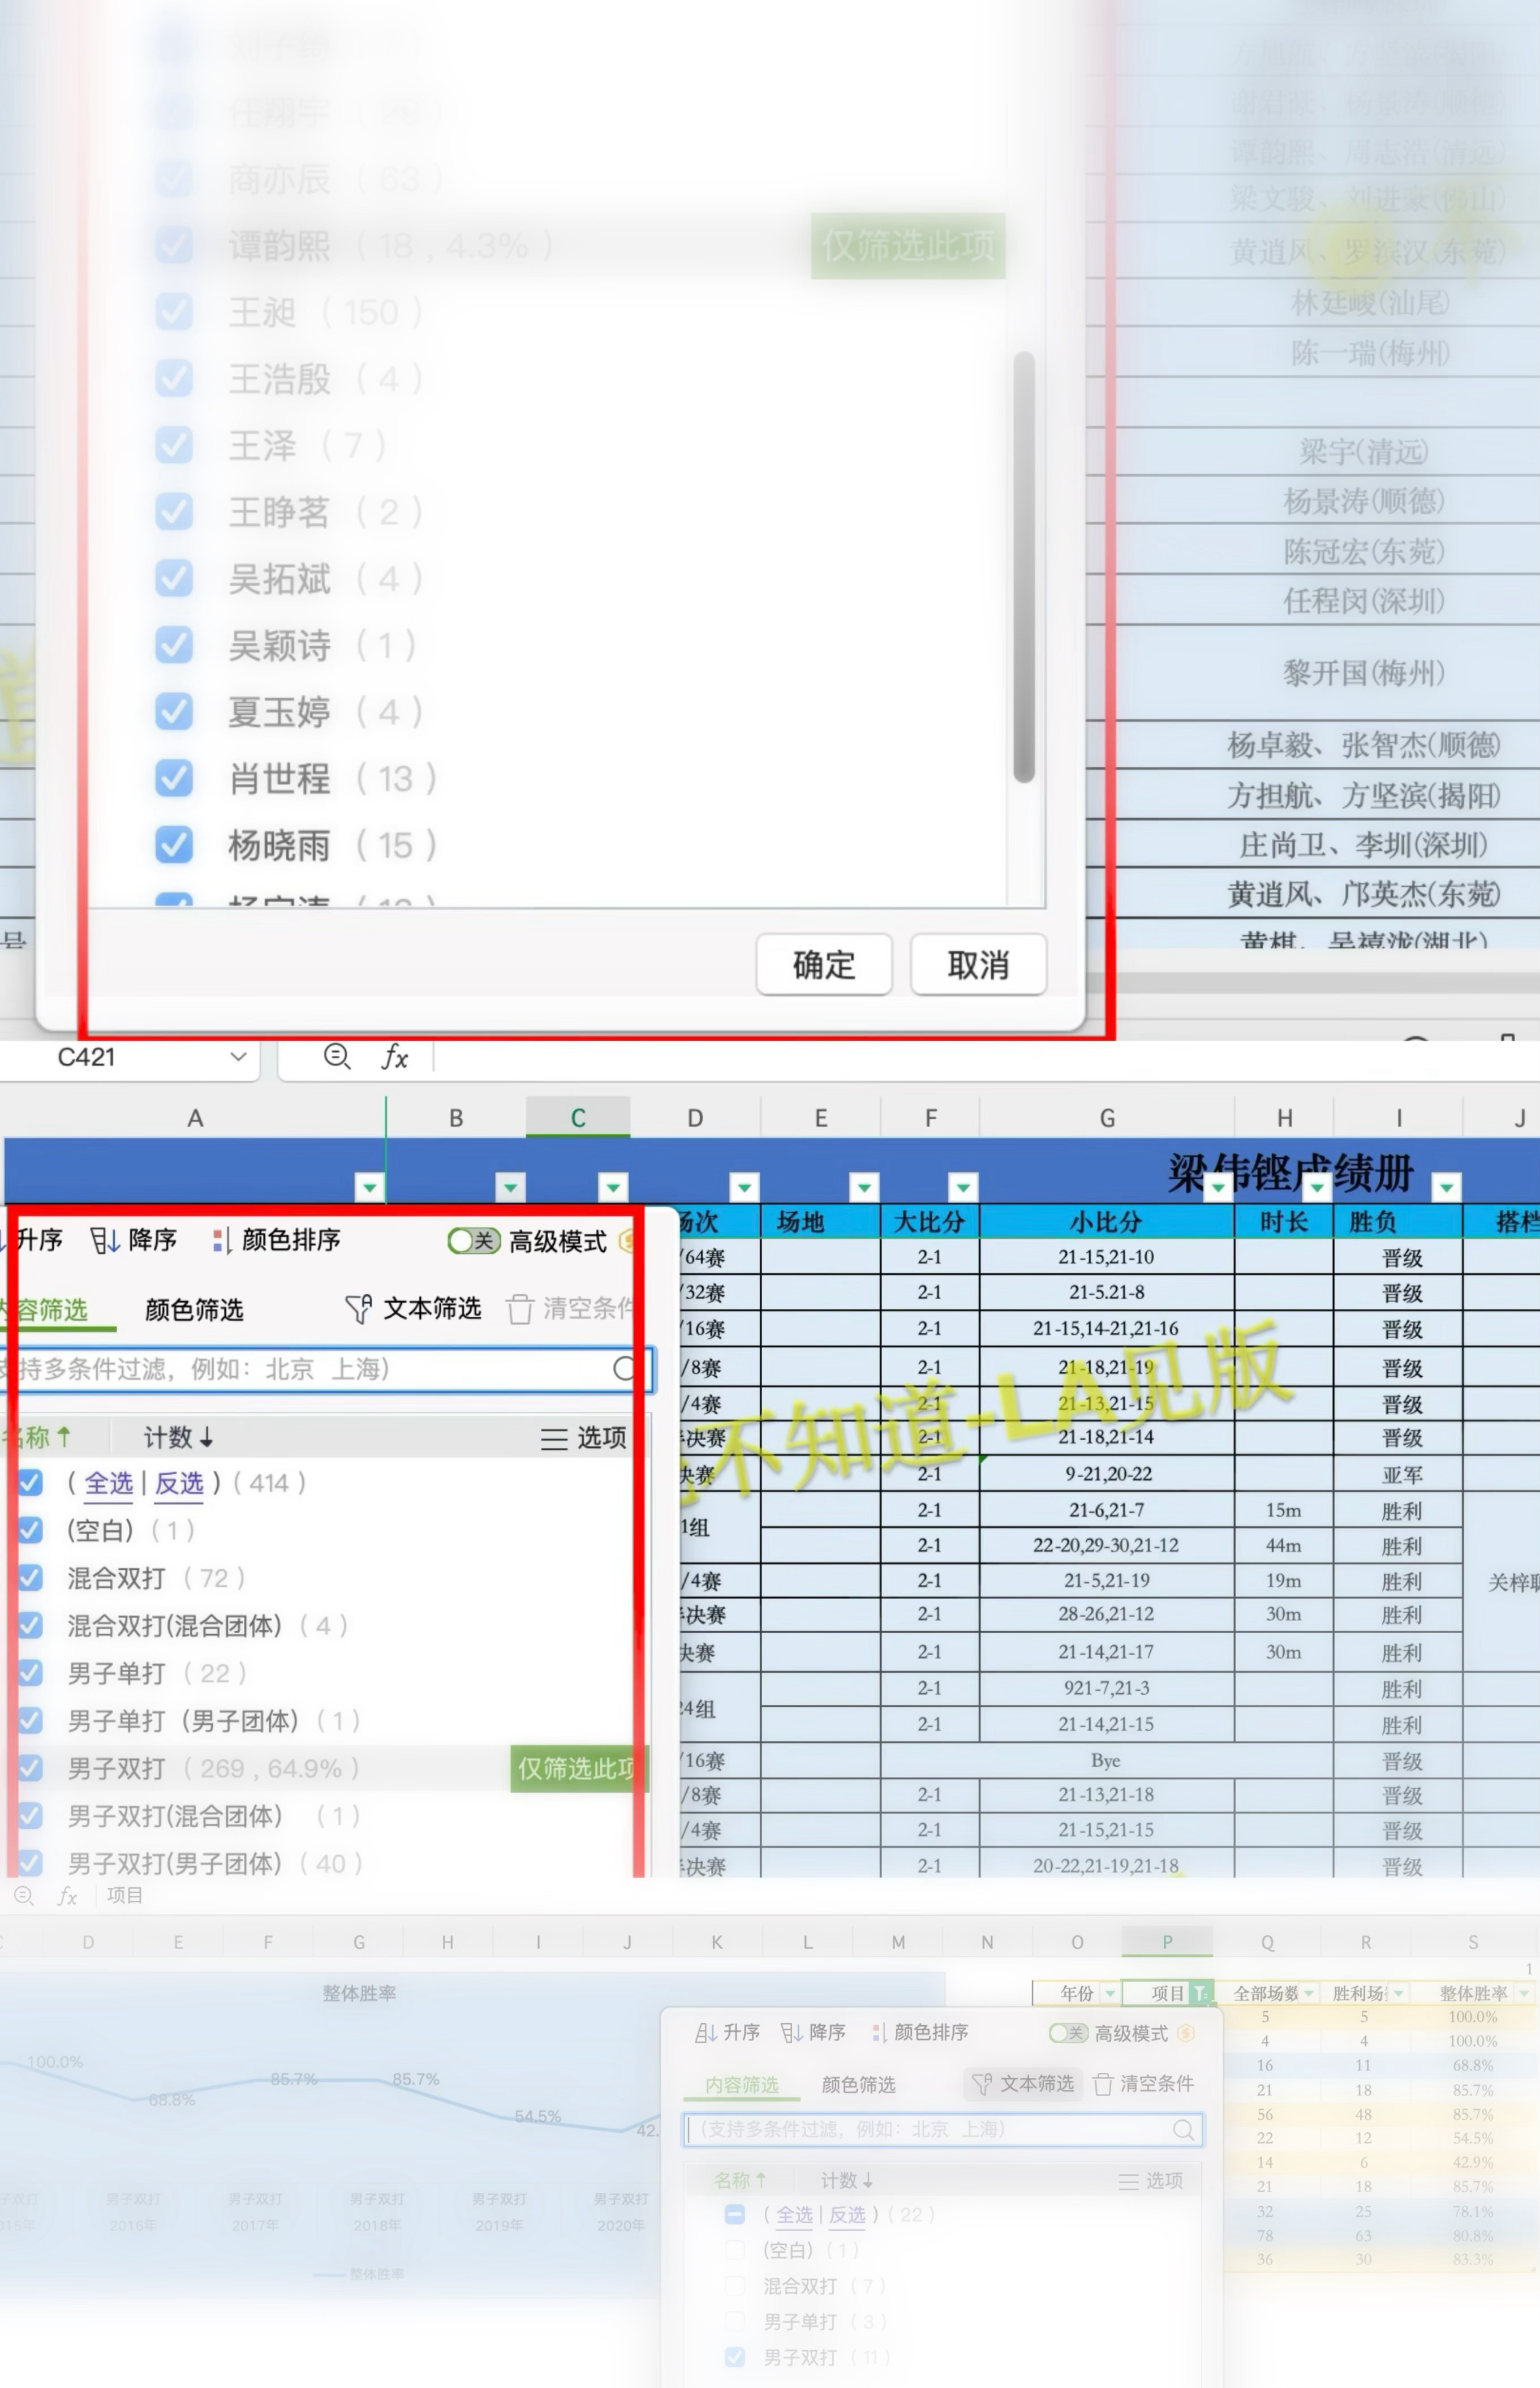Click the search field in the 22-count filter panel
The height and width of the screenshot is (2388, 1540).
(x=943, y=2129)
